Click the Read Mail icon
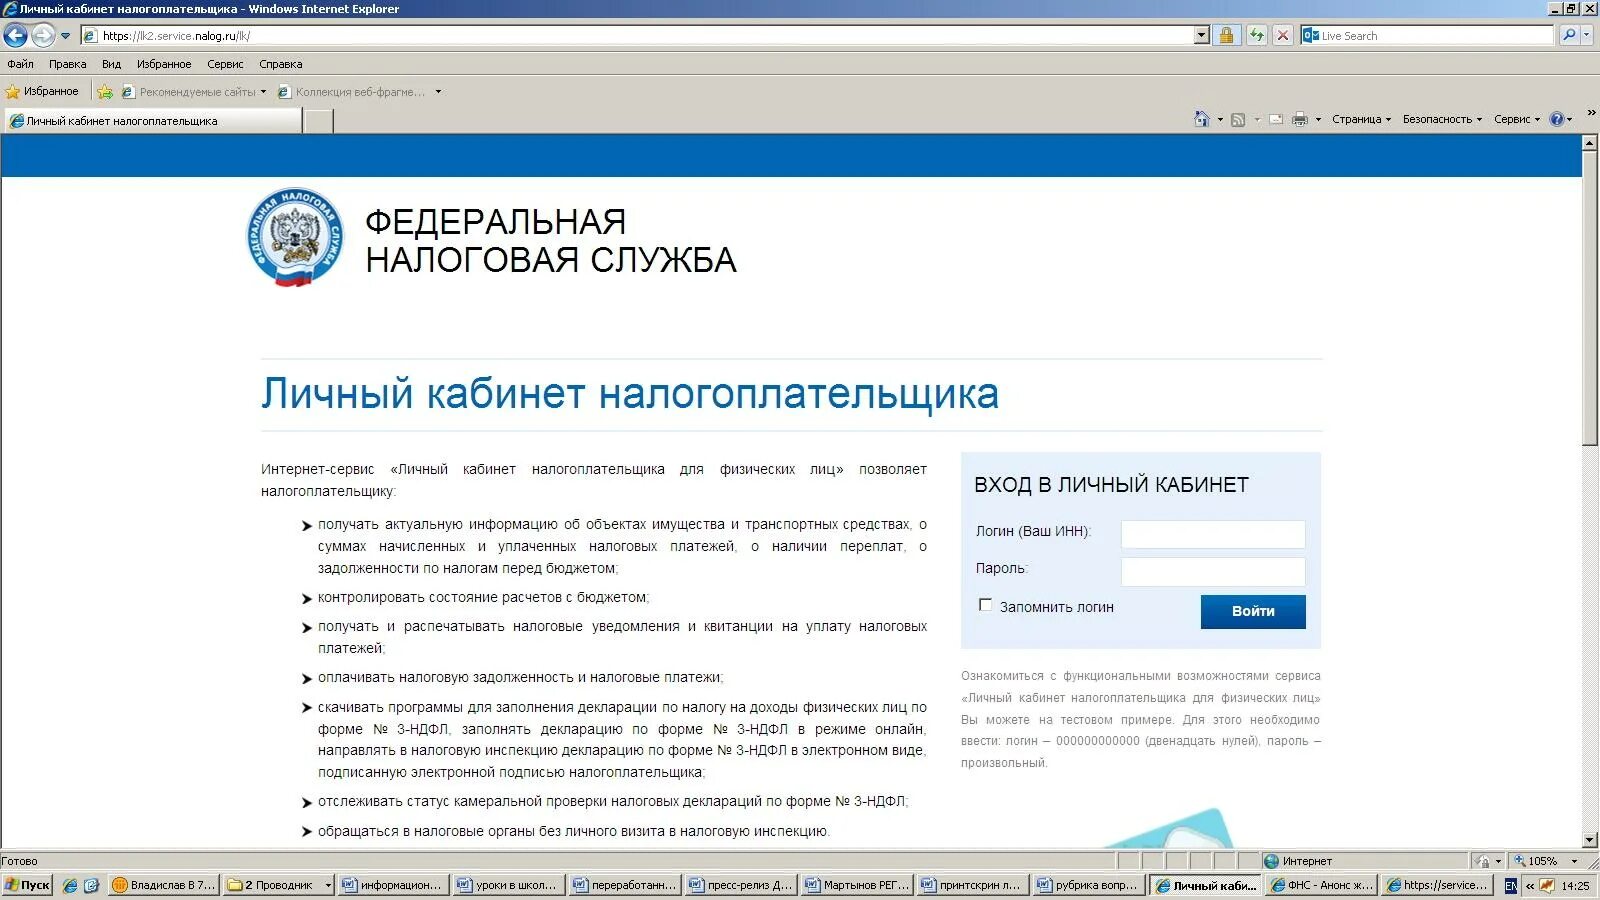The image size is (1600, 900). point(1275,118)
